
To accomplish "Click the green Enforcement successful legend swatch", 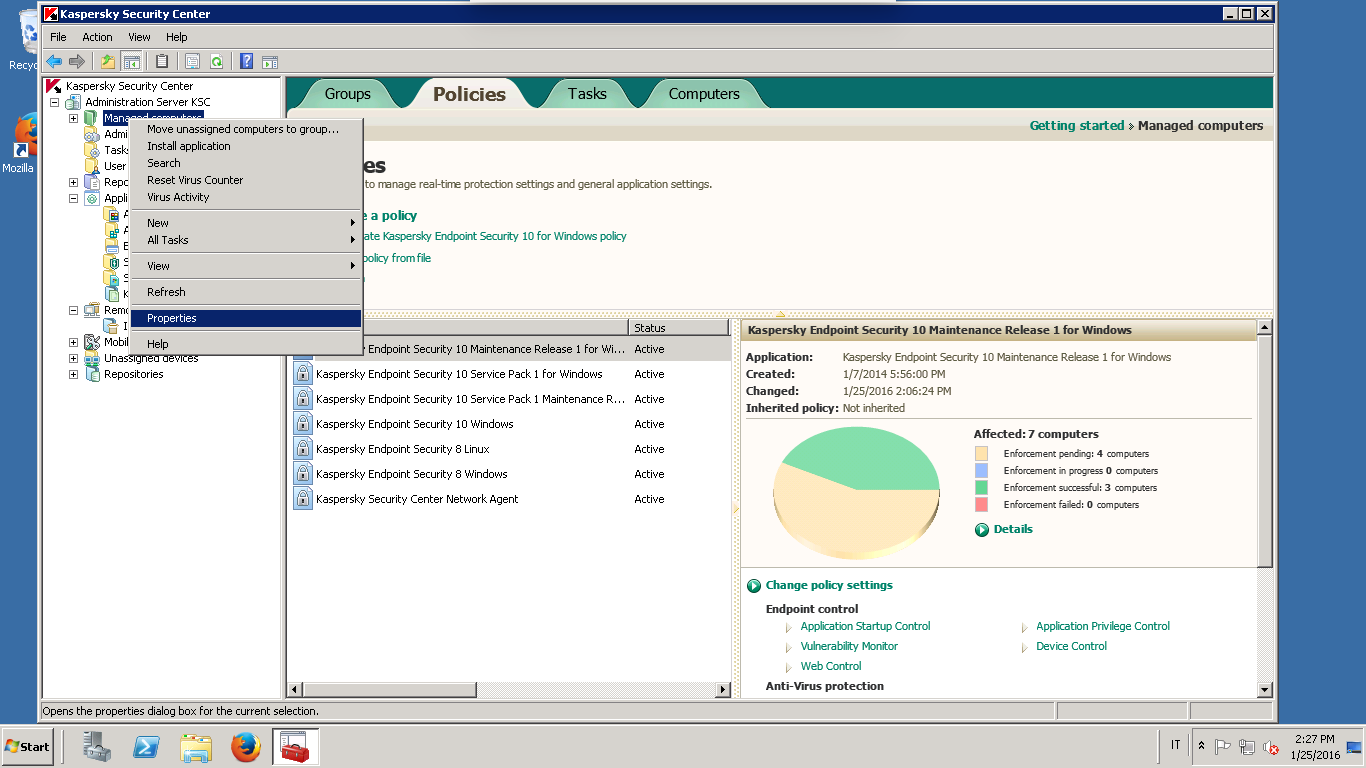I will [x=981, y=488].
